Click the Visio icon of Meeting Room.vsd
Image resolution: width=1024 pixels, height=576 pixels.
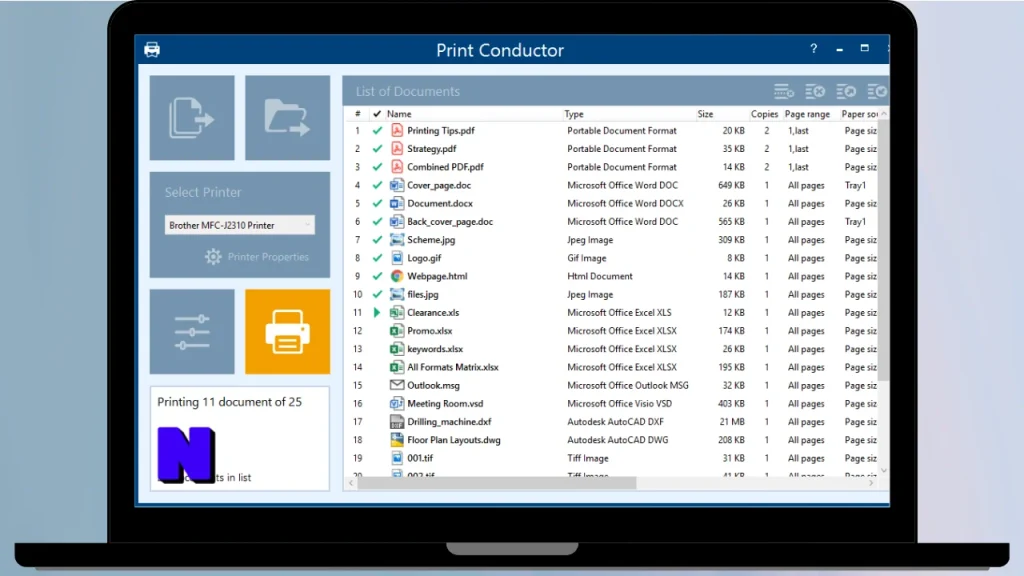click(396, 404)
